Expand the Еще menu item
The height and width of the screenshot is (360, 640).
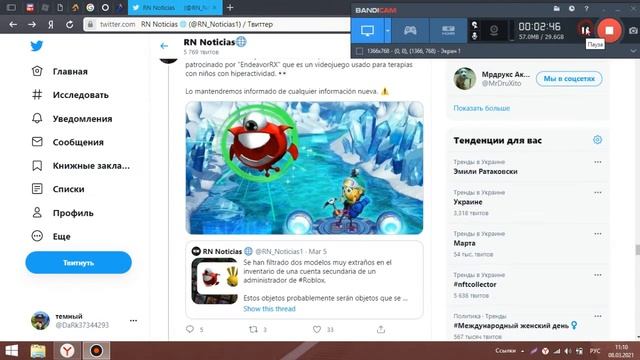(51, 236)
